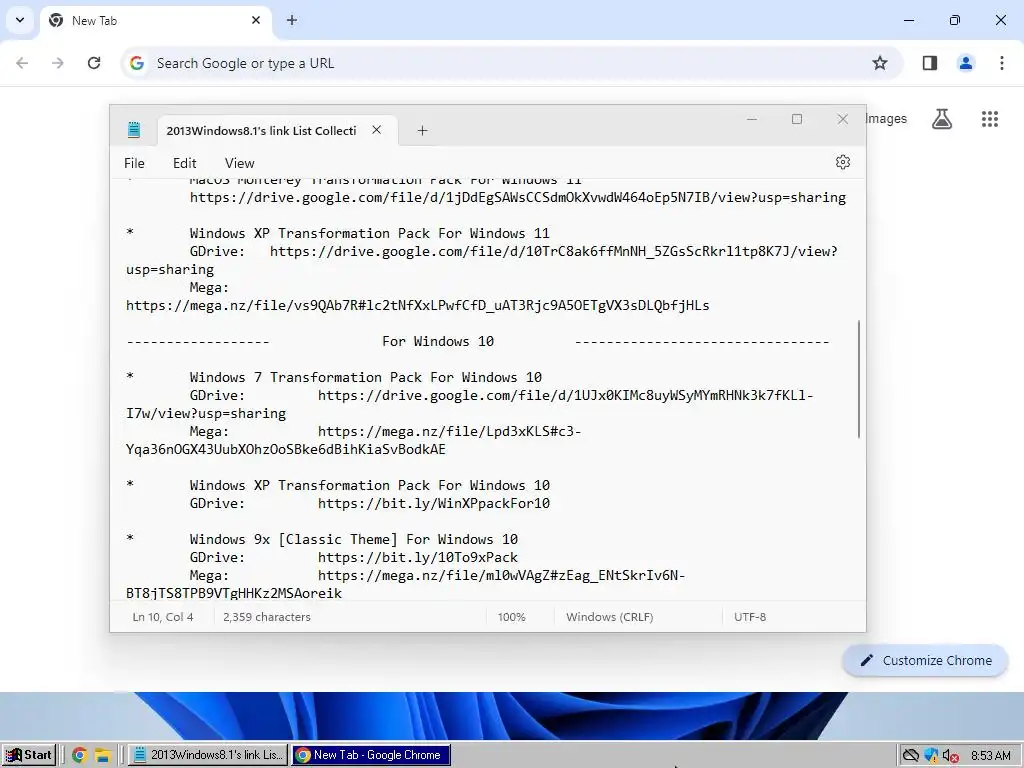
Task: Click the bit.ly/10To9xPack link text
Action: (x=418, y=557)
